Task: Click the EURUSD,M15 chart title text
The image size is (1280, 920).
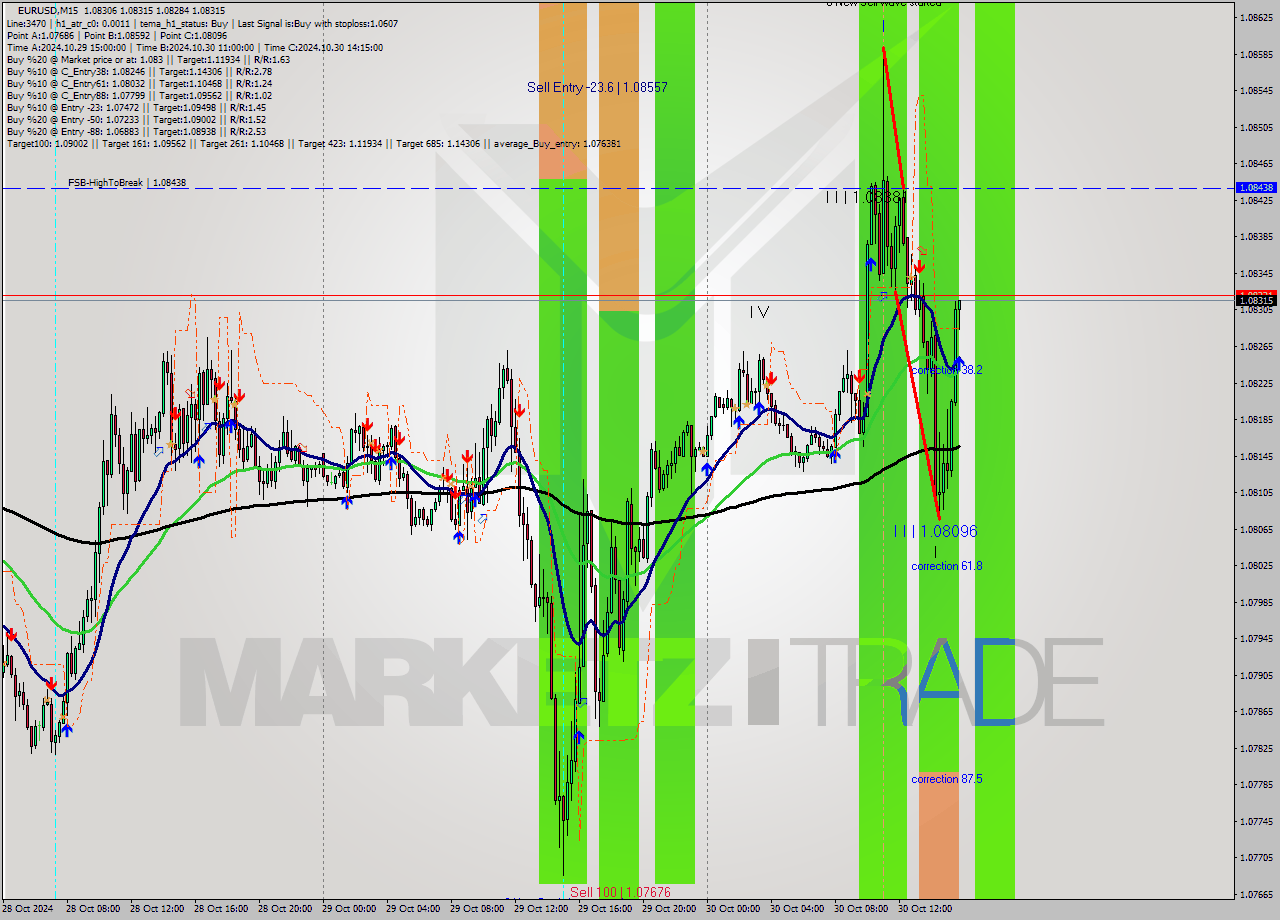Action: 49,10
